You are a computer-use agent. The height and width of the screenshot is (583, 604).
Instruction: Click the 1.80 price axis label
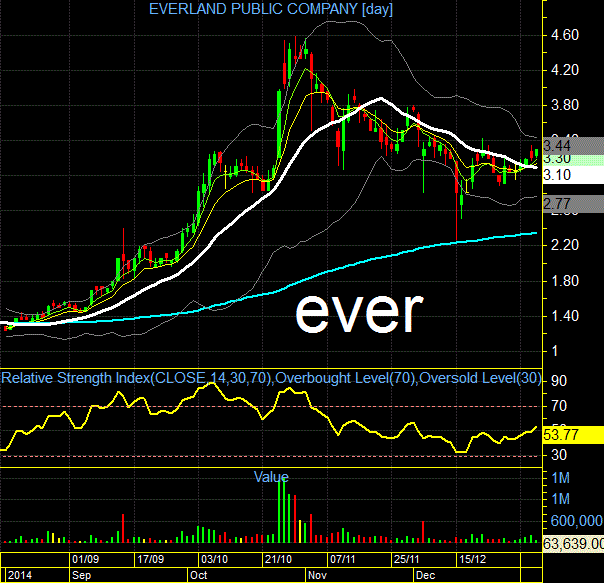pyautogui.click(x=564, y=281)
